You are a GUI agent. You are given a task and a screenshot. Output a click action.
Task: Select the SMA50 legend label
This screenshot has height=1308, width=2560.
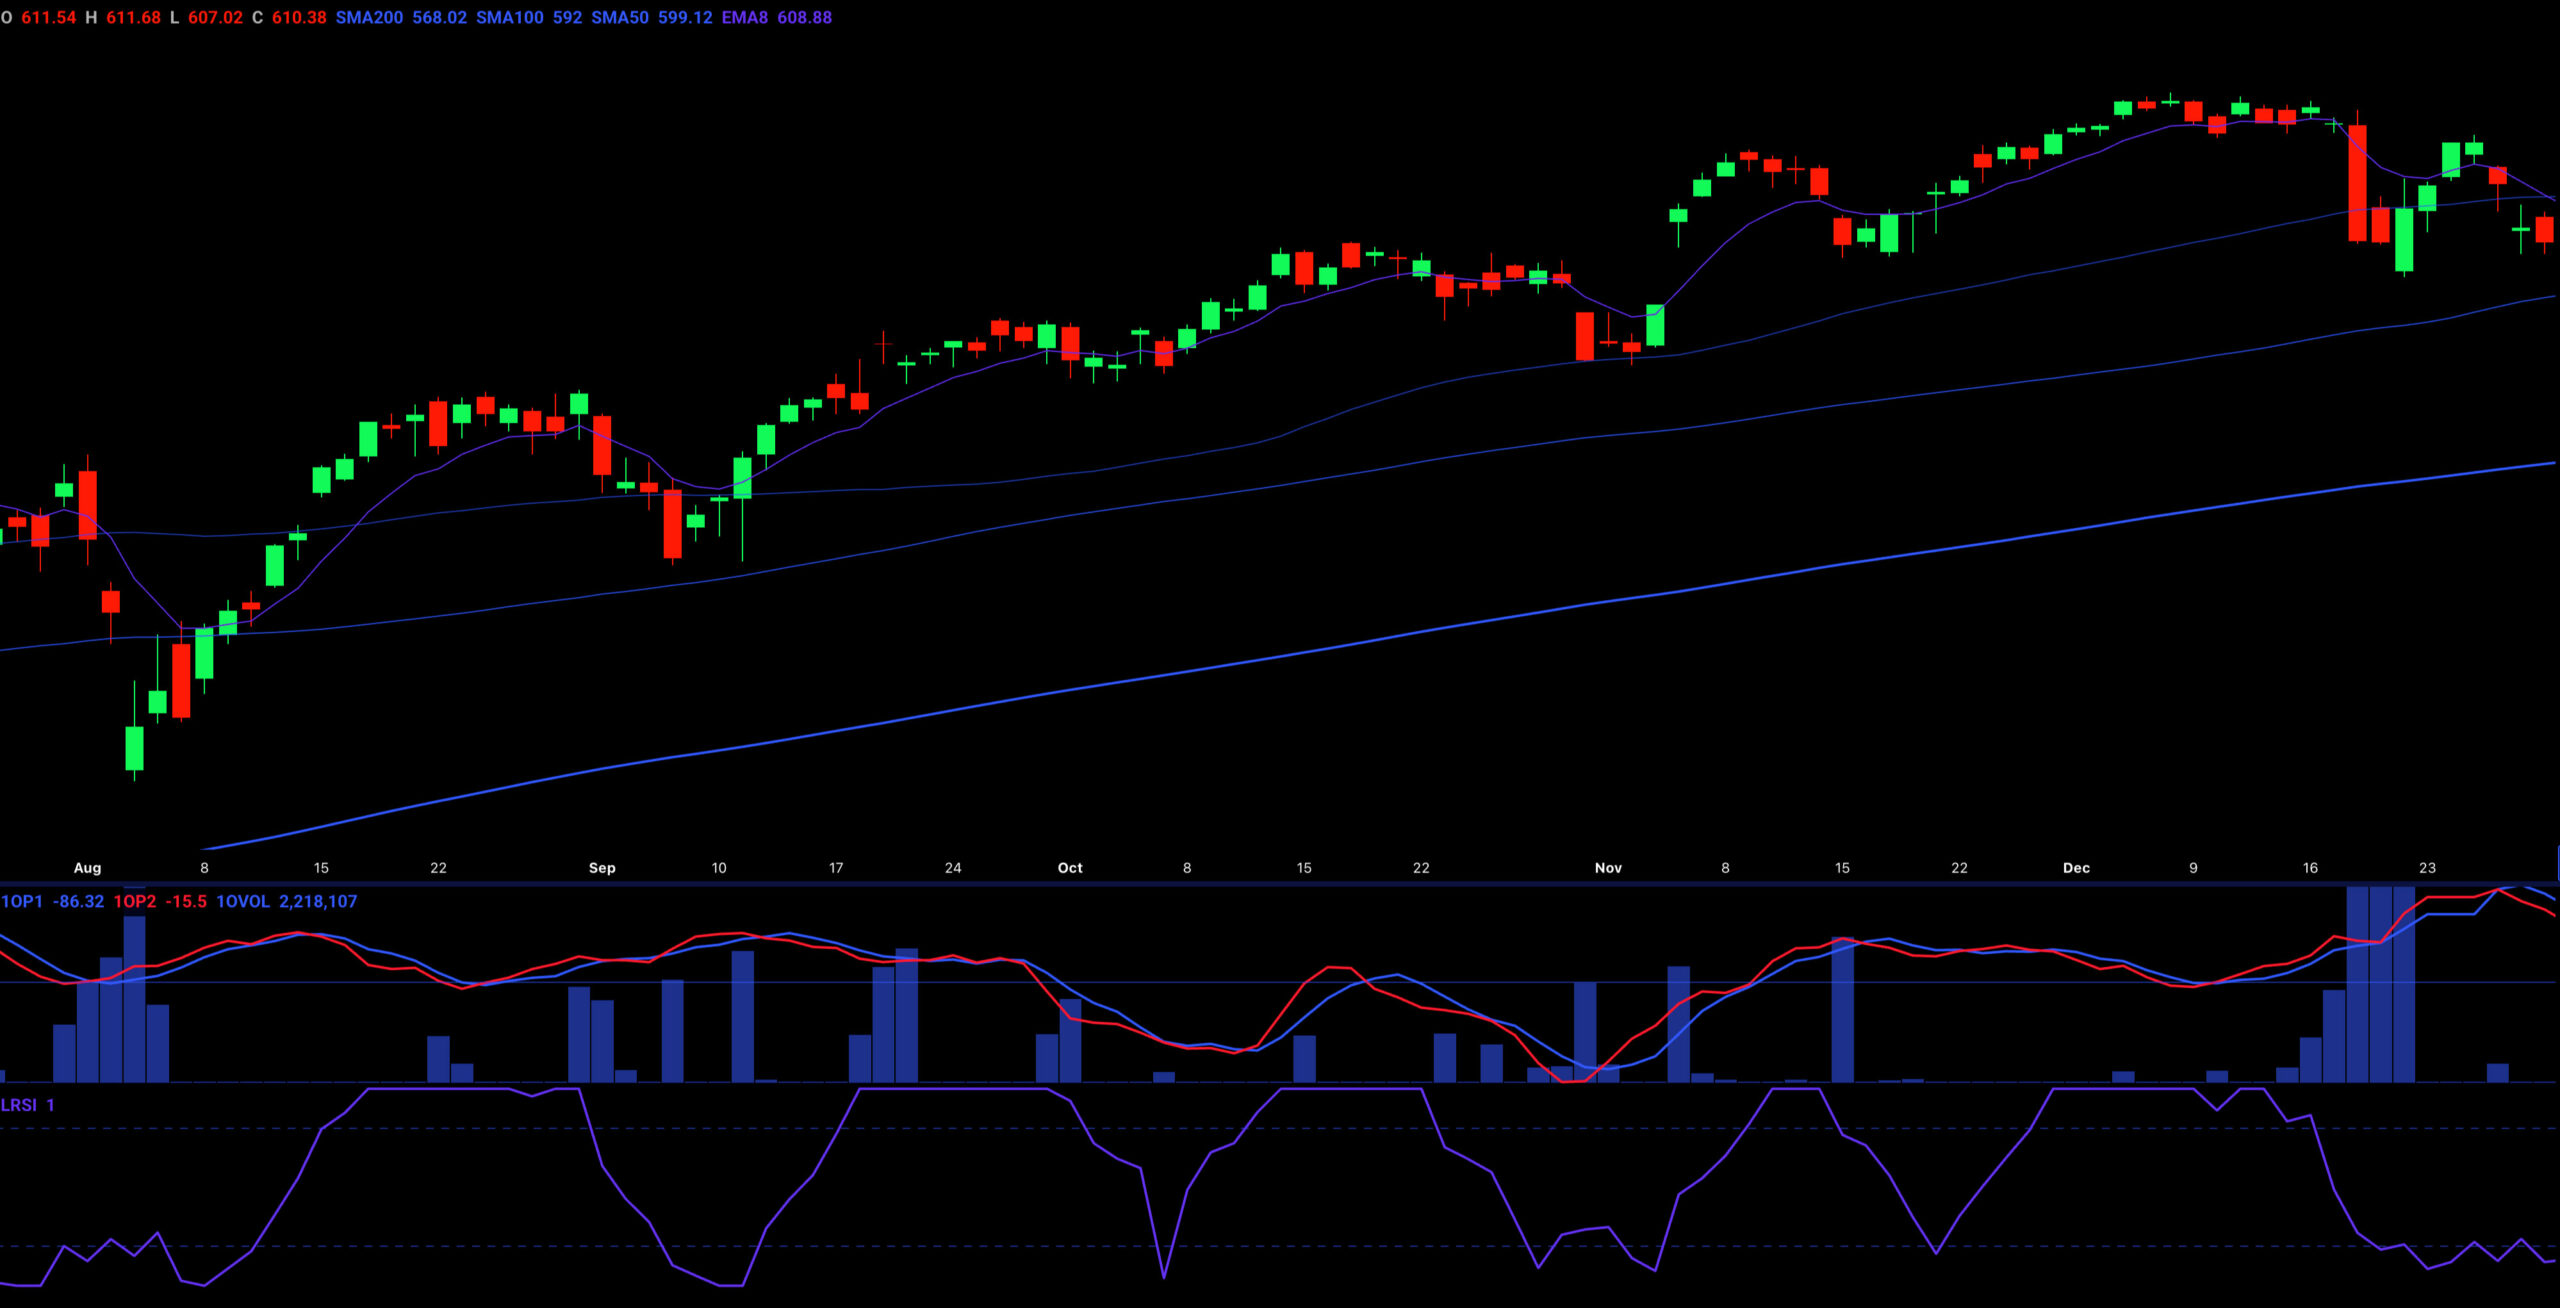point(620,18)
